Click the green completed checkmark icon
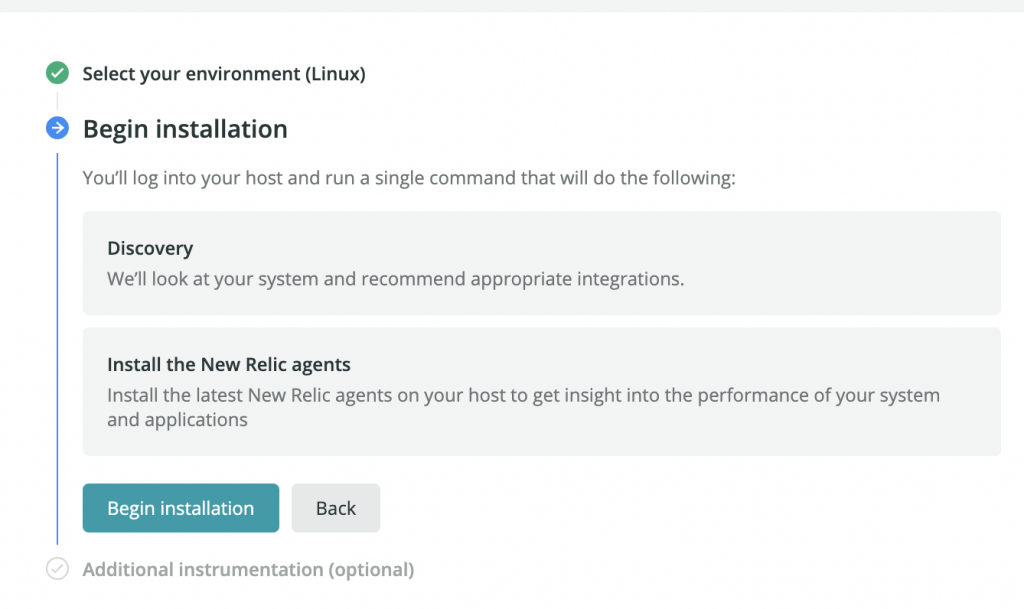Image resolution: width=1024 pixels, height=609 pixels. tap(57, 72)
